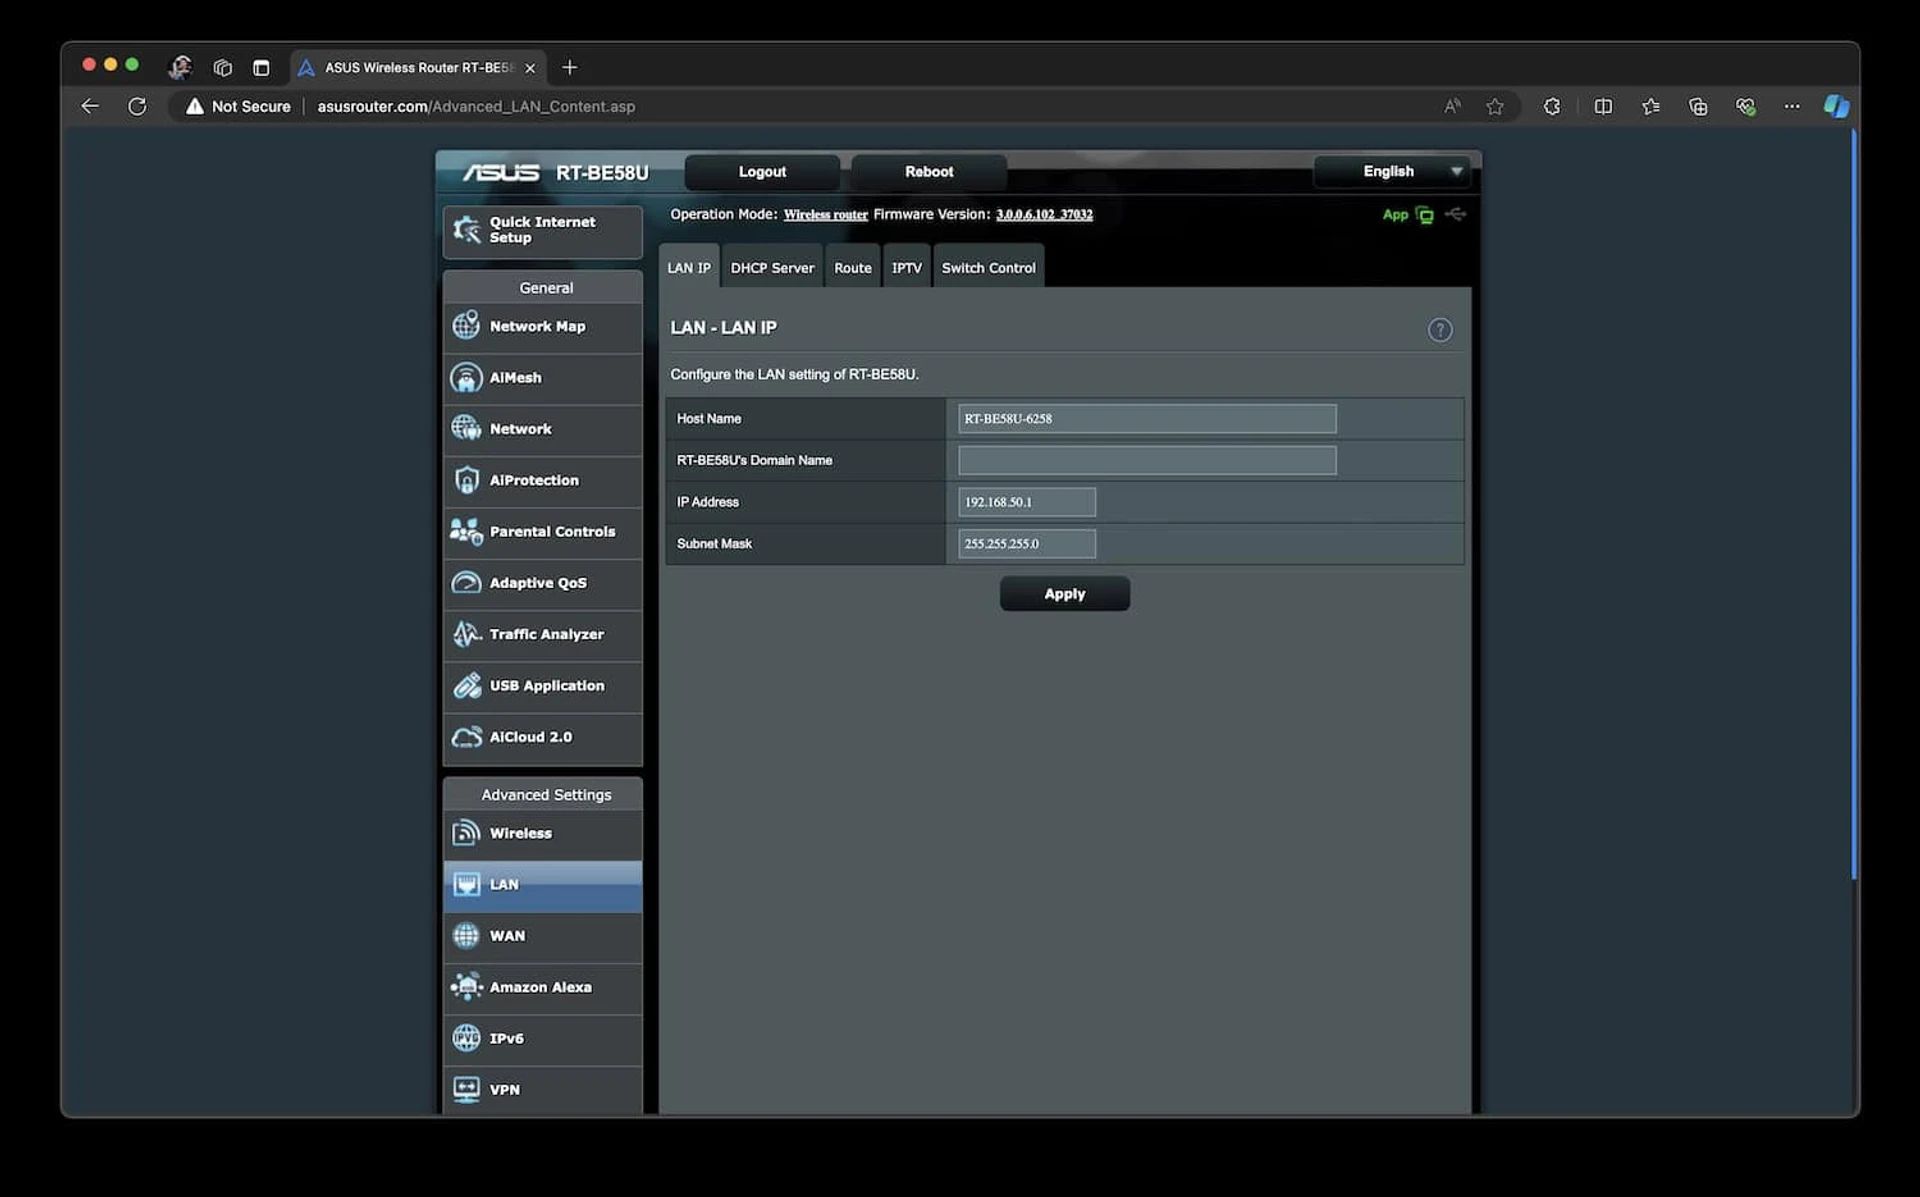This screenshot has width=1920, height=1197.
Task: Select ASUS Wireless Router browser tab
Action: click(418, 68)
